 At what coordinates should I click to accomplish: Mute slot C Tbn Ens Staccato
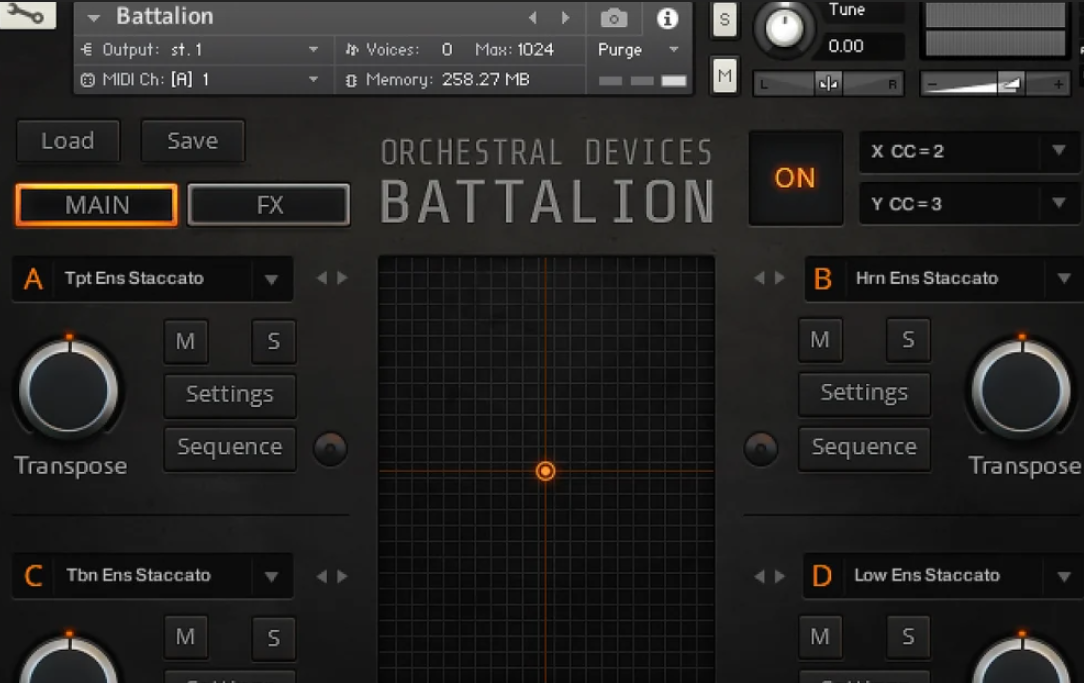click(x=185, y=637)
